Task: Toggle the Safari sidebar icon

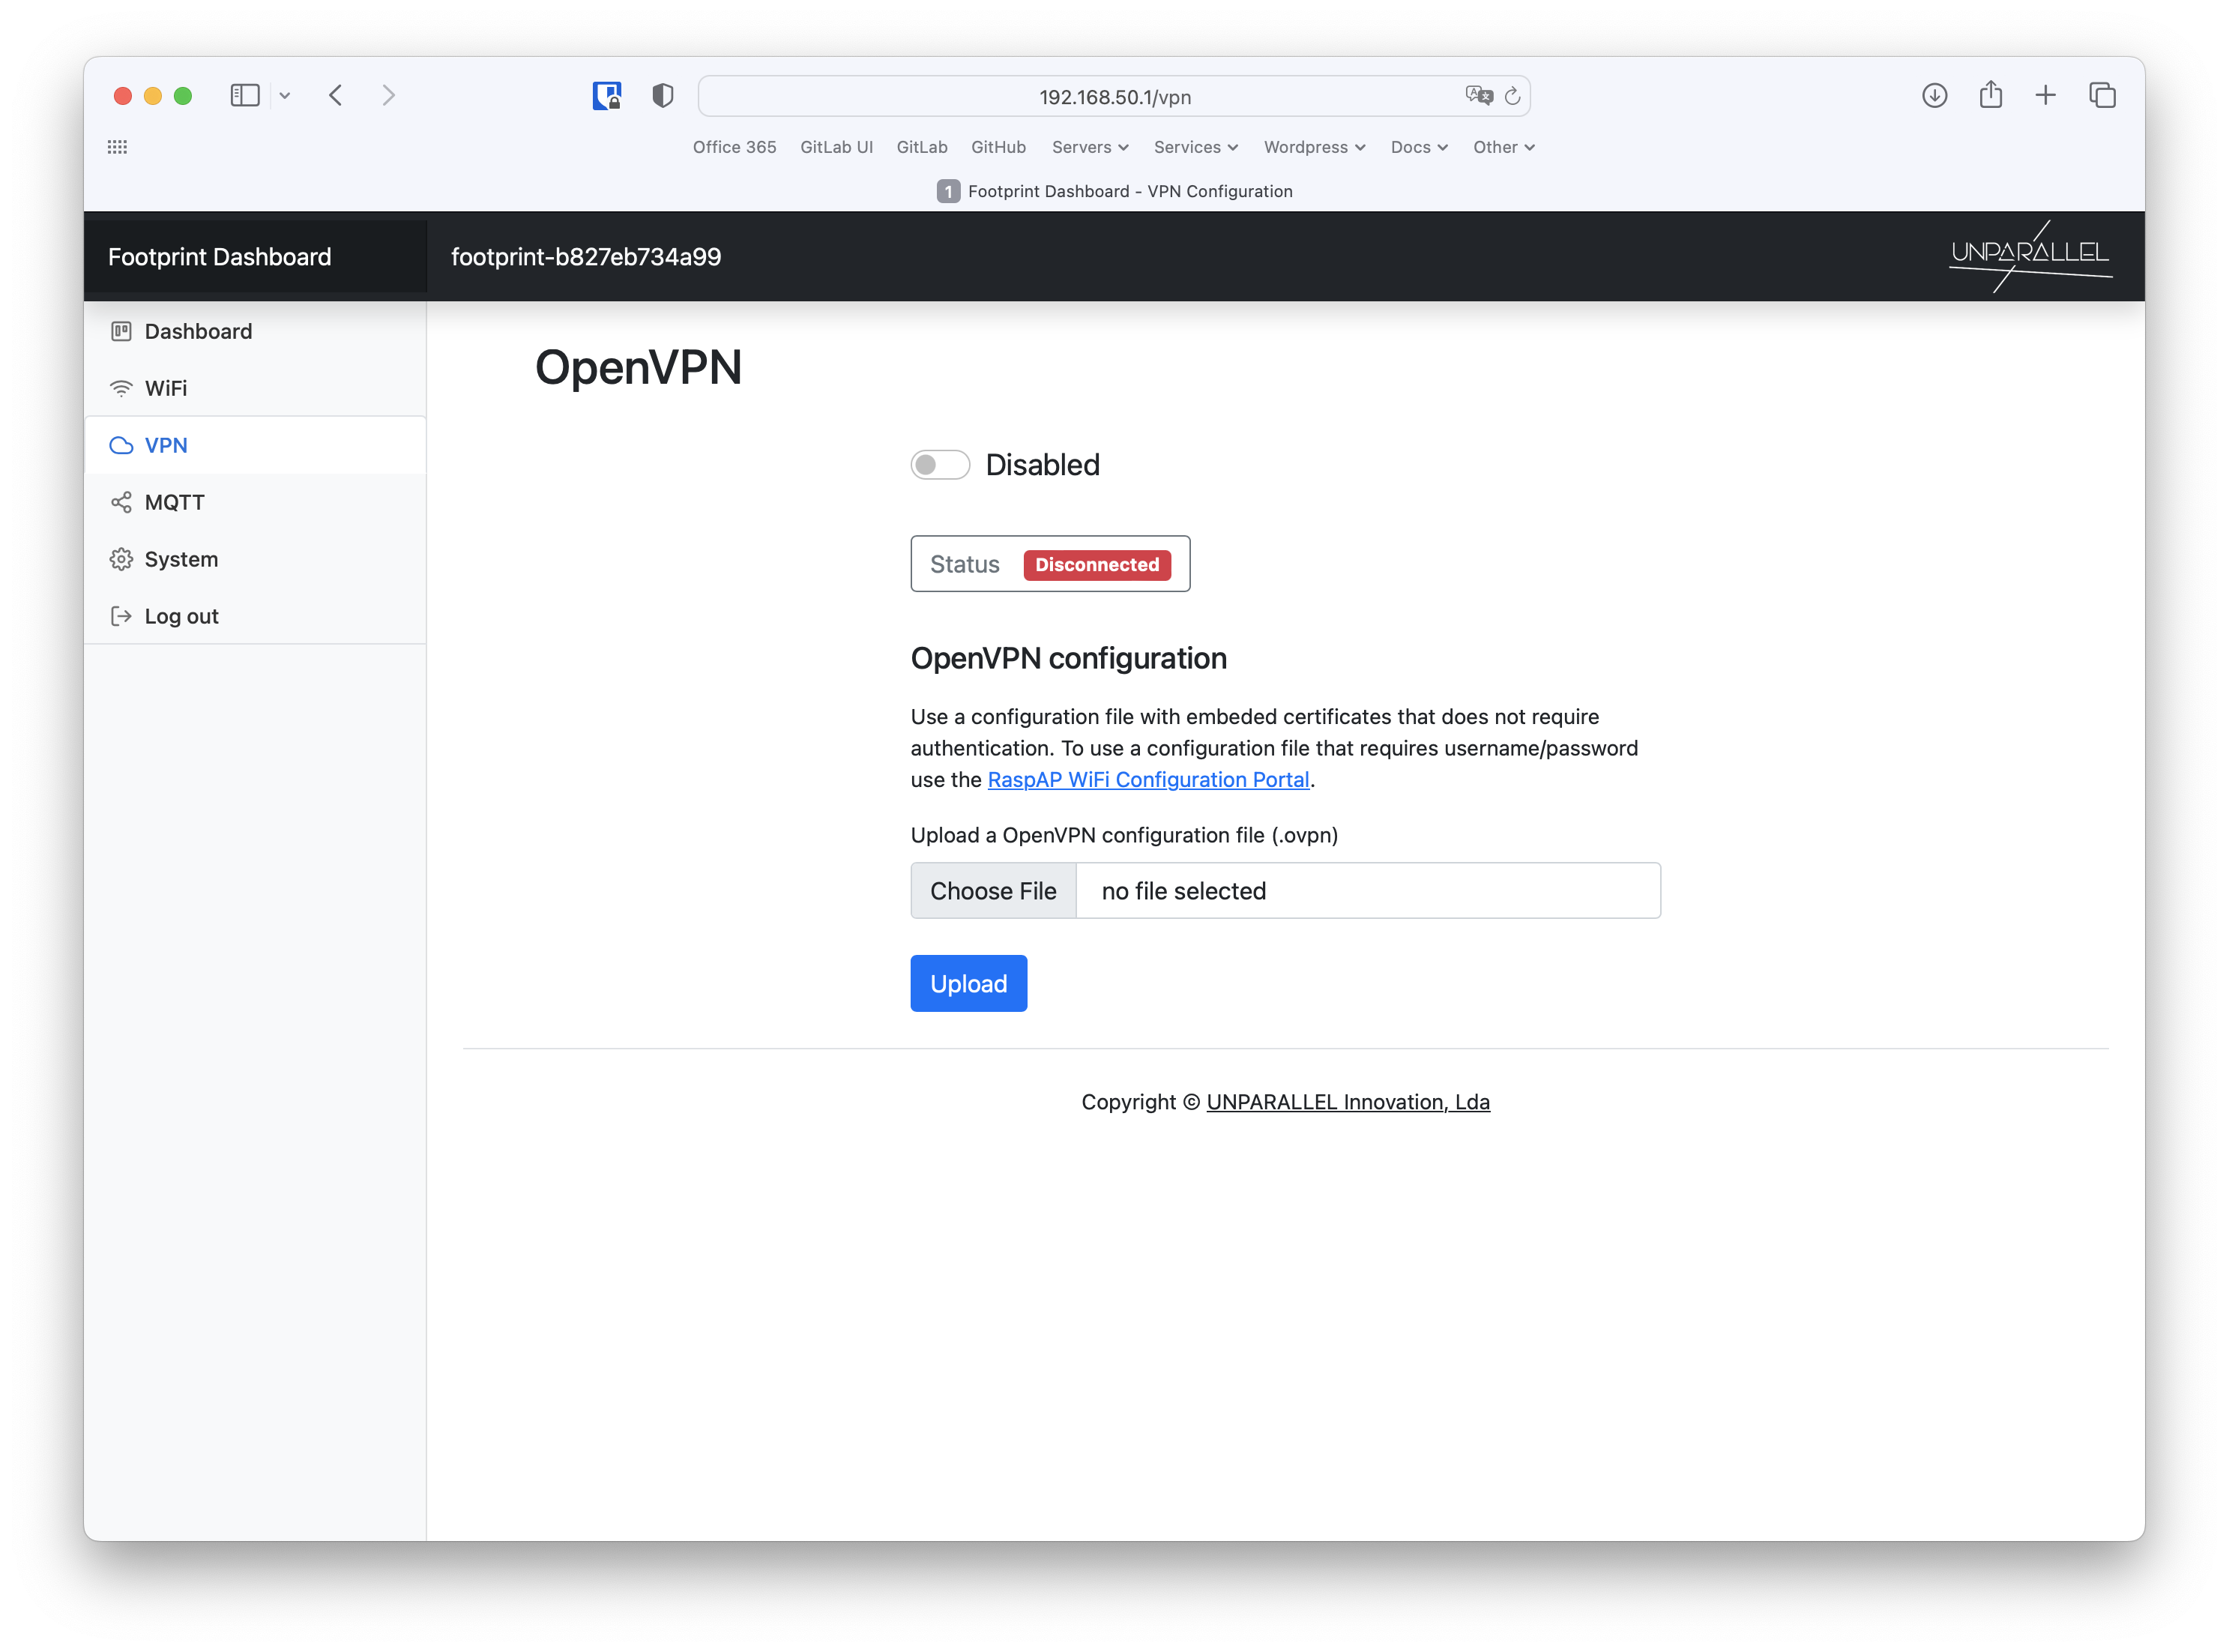Action: tap(244, 96)
